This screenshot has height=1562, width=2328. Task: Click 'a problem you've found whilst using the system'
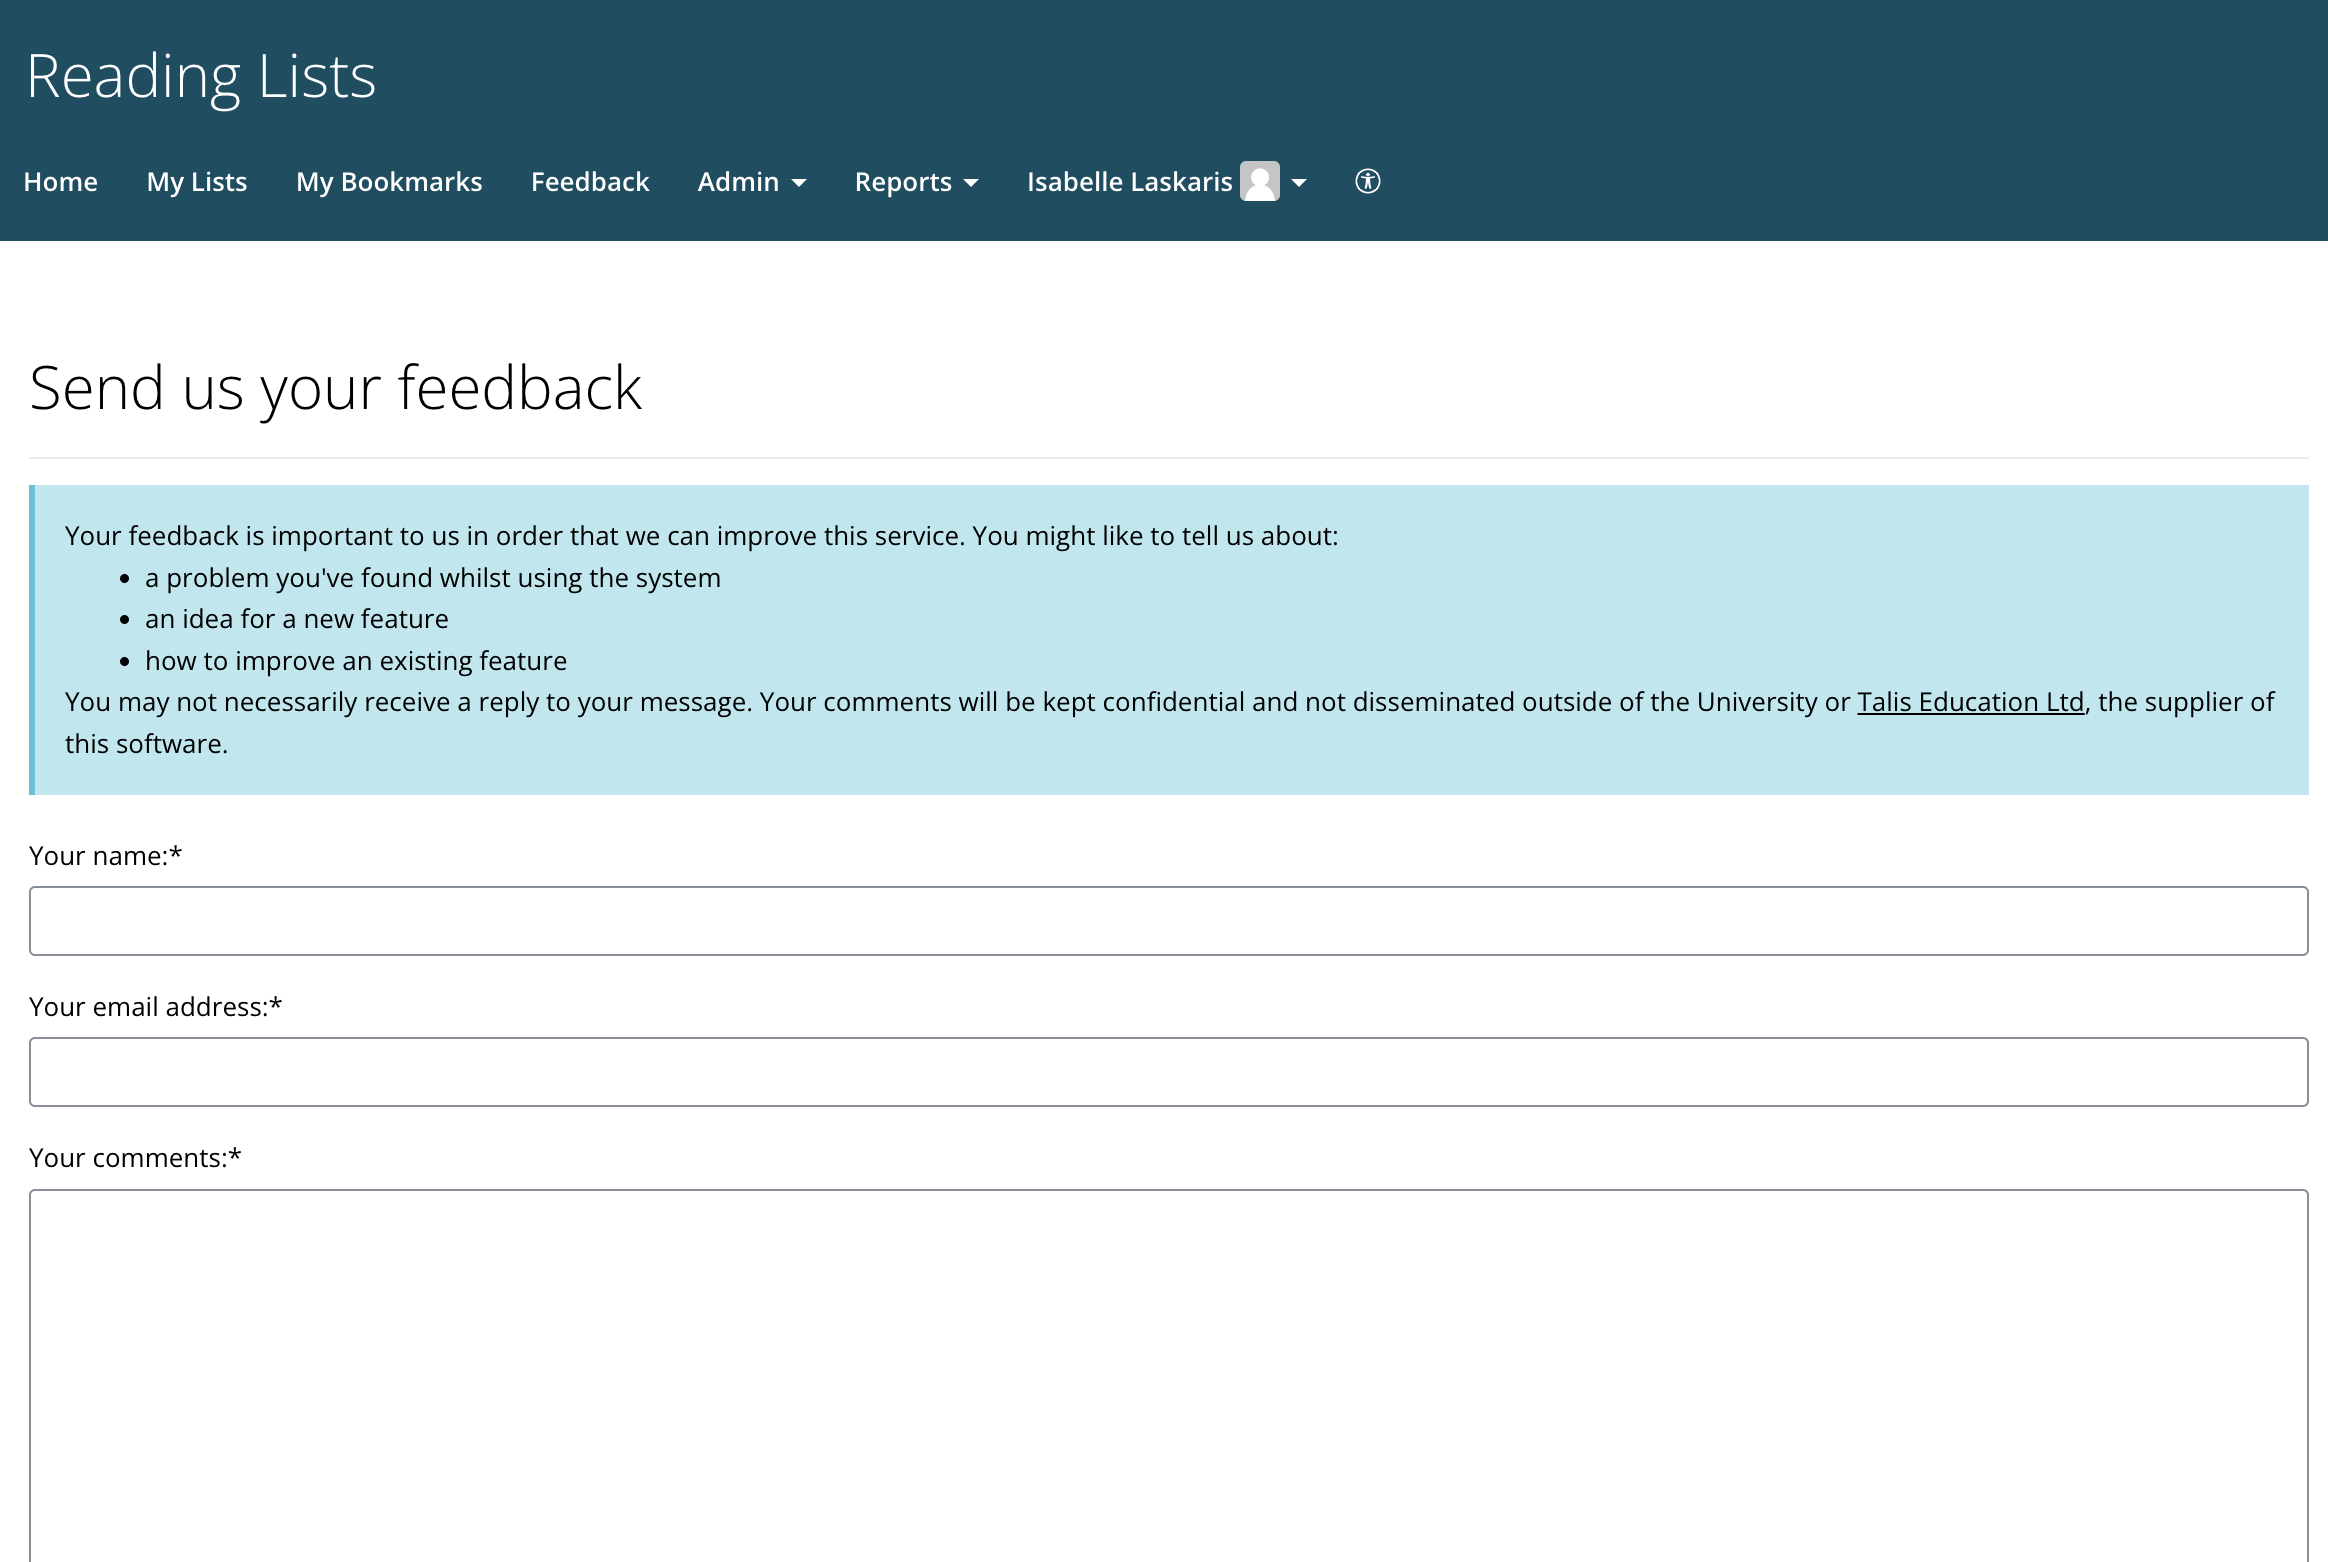click(433, 578)
